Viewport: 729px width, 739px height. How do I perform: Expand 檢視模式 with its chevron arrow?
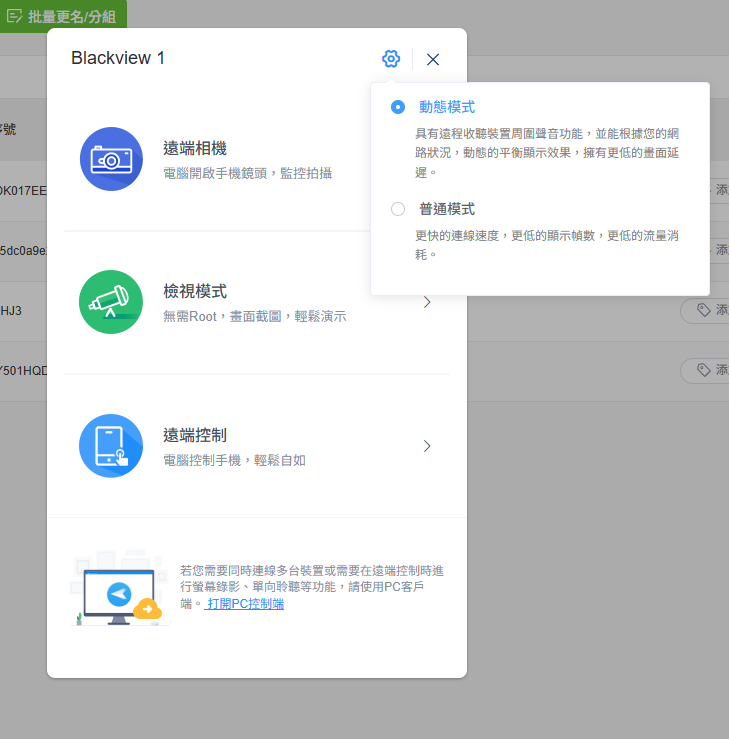pyautogui.click(x=427, y=302)
